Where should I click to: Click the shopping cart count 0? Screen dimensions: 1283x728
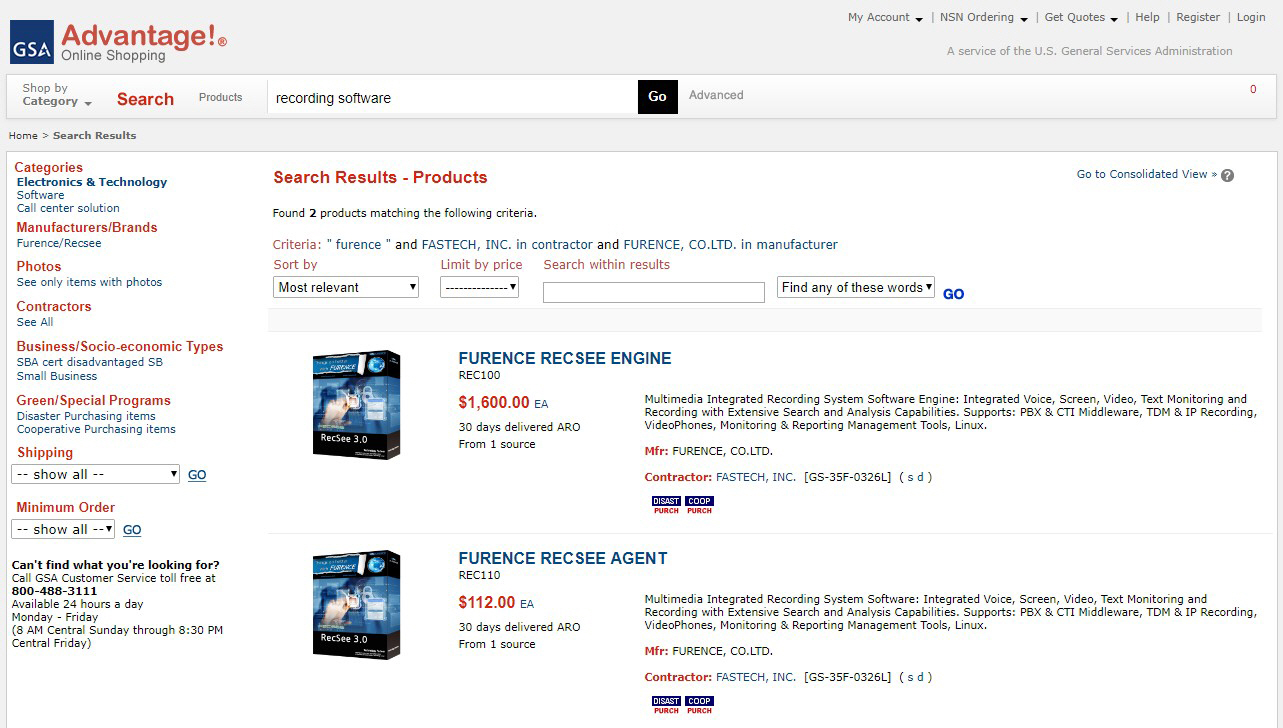point(1253,89)
